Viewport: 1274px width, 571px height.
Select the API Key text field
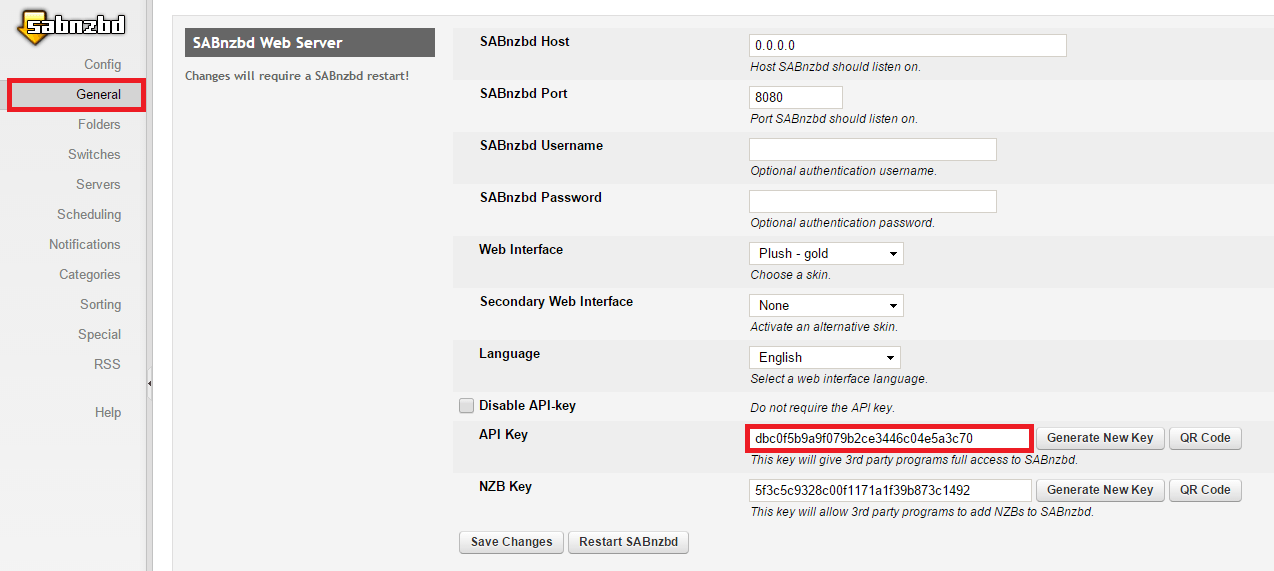(889, 438)
